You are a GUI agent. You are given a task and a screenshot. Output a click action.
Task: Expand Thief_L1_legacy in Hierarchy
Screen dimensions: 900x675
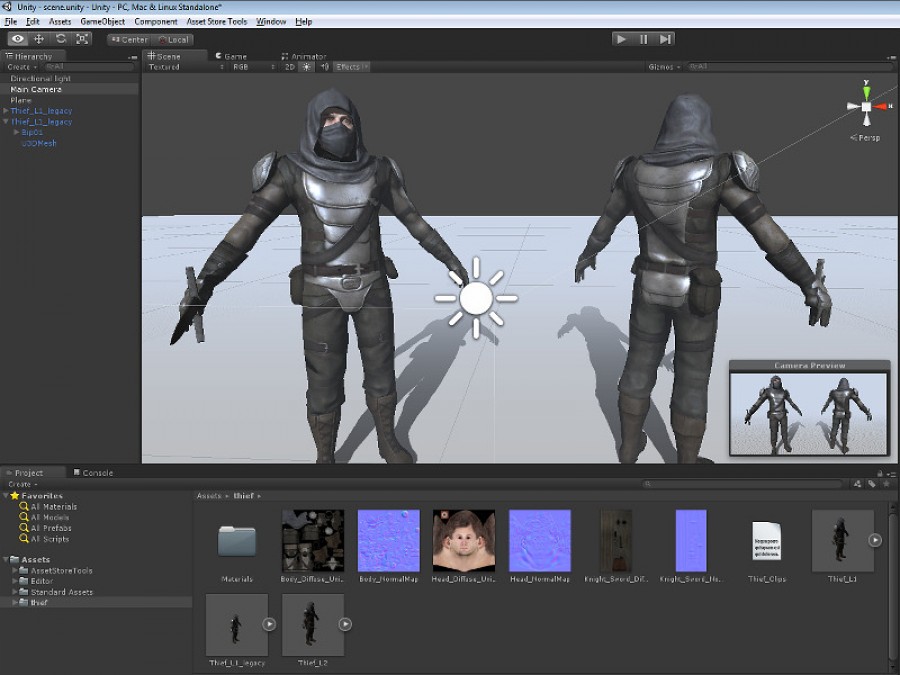6,111
